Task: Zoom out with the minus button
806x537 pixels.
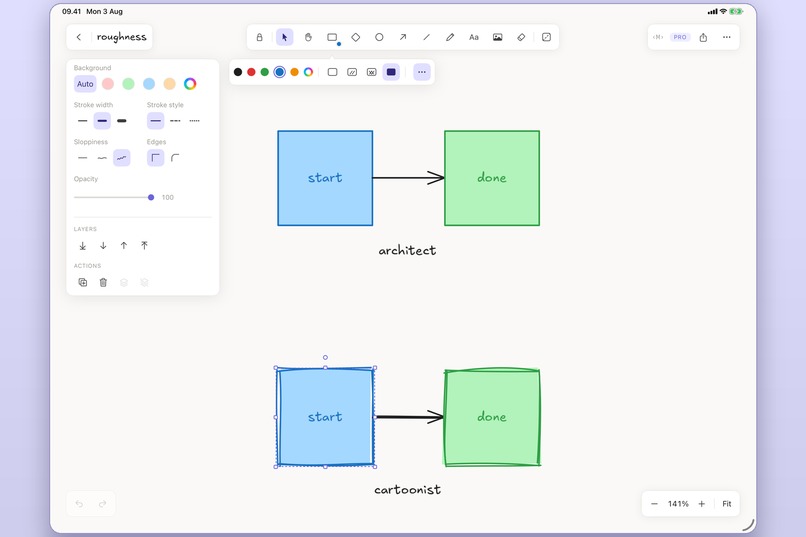Action: [x=654, y=504]
